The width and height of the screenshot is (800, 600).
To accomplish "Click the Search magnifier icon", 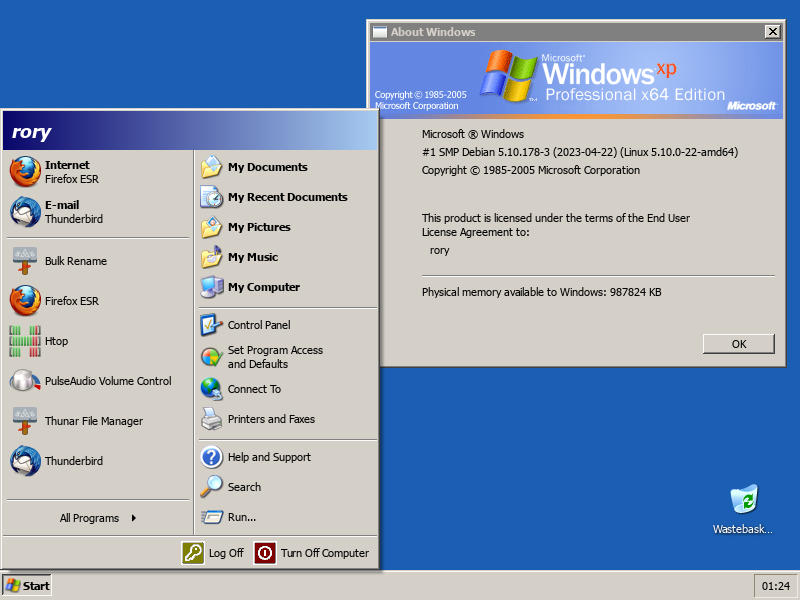I will coord(211,487).
